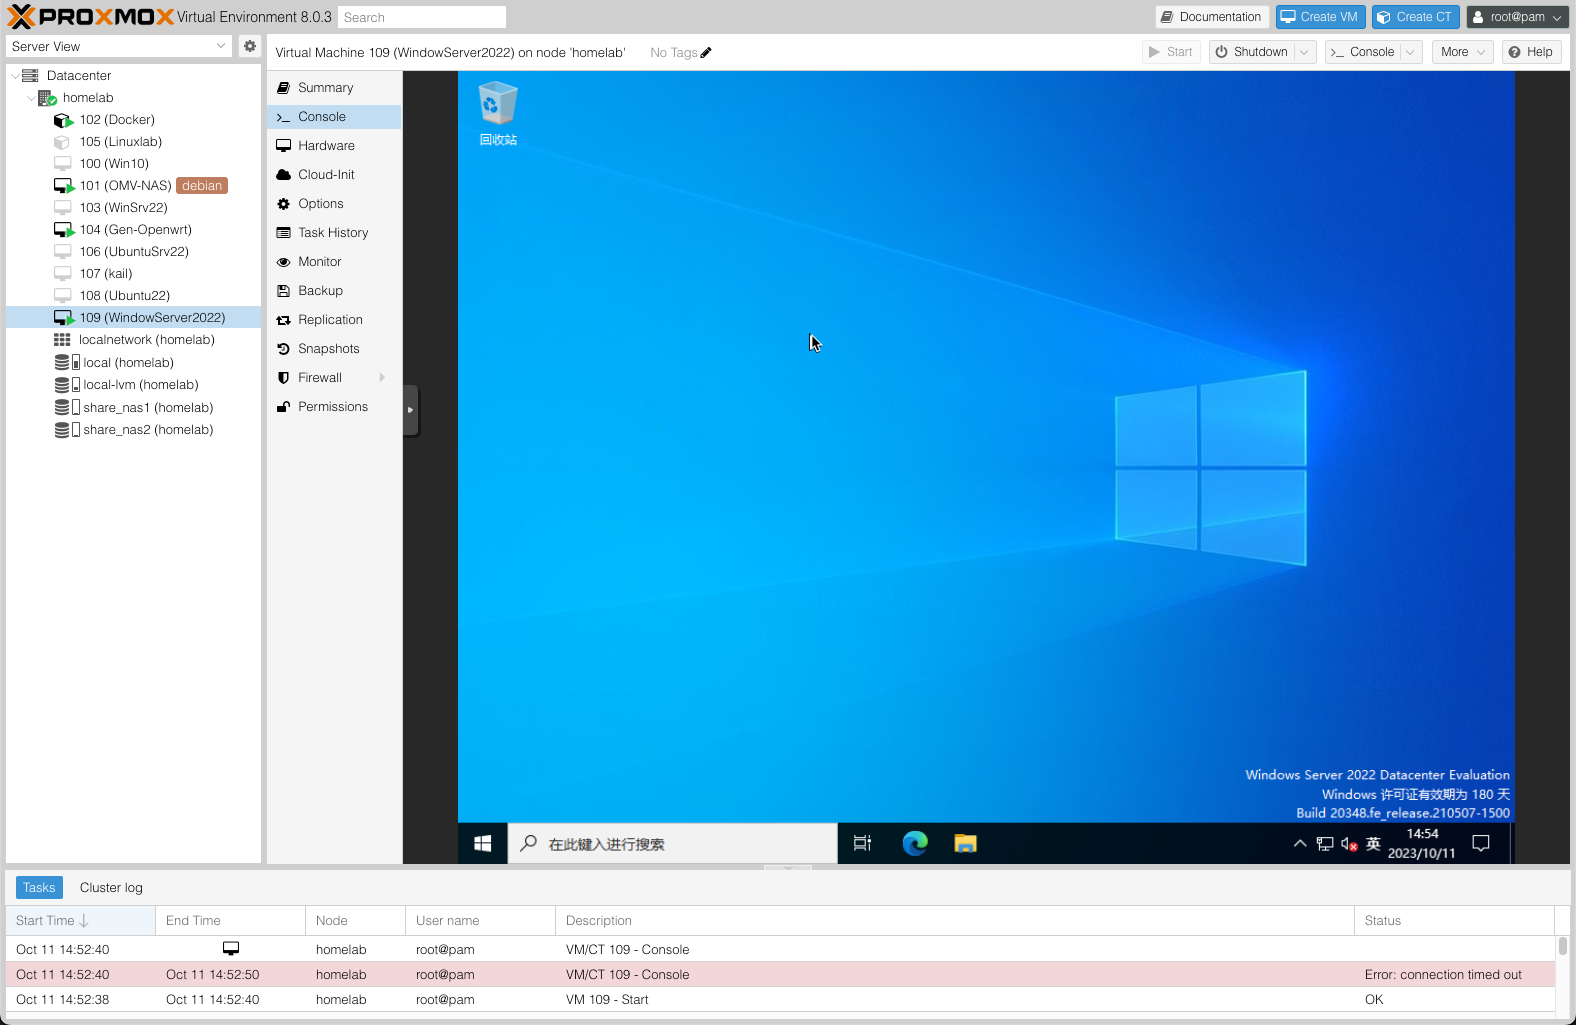Click the Shutdown button
Image resolution: width=1576 pixels, height=1025 pixels.
(x=1252, y=52)
